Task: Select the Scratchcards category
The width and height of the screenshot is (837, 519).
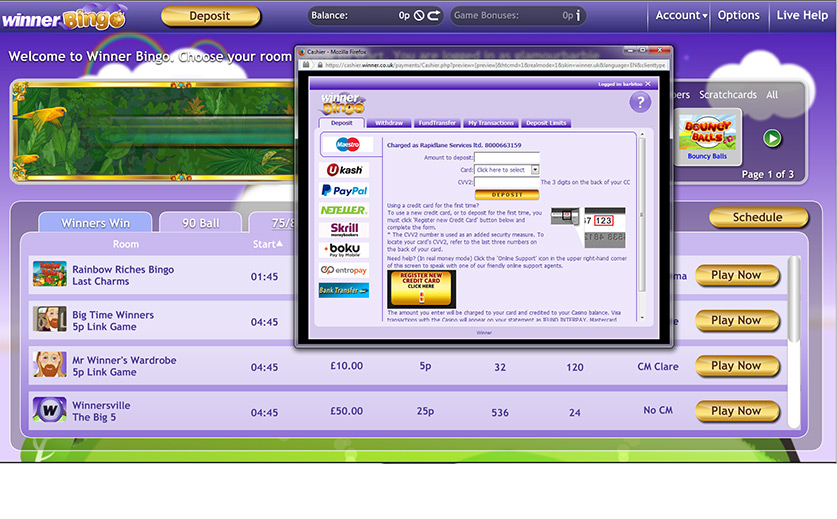Action: [728, 95]
